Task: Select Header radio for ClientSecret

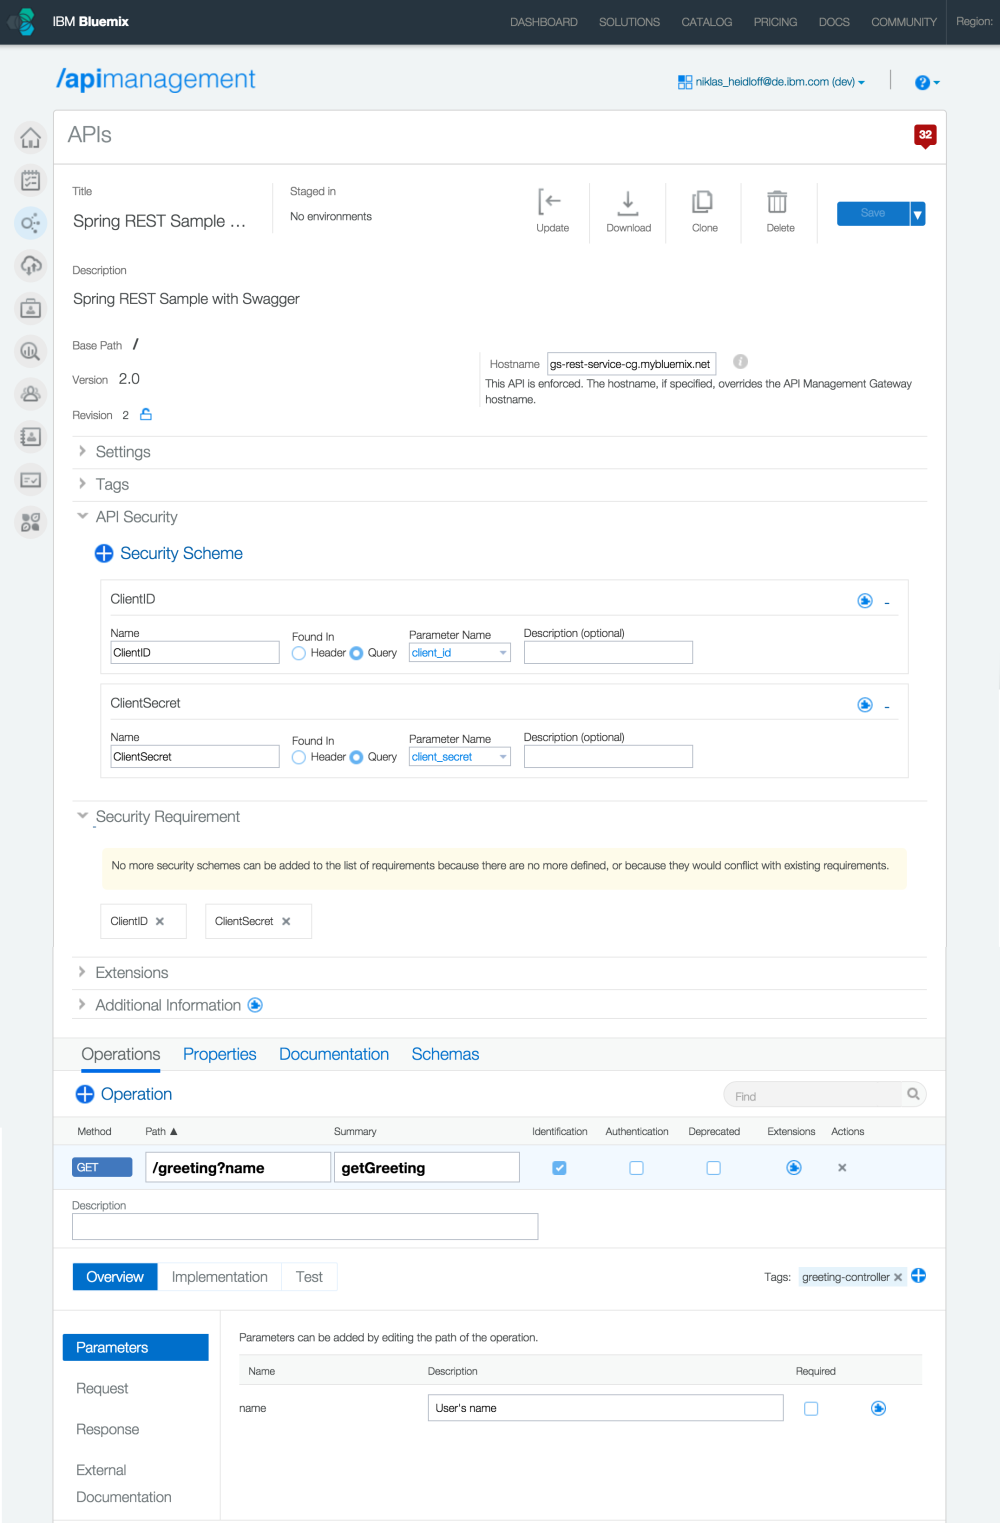Action: tap(299, 757)
